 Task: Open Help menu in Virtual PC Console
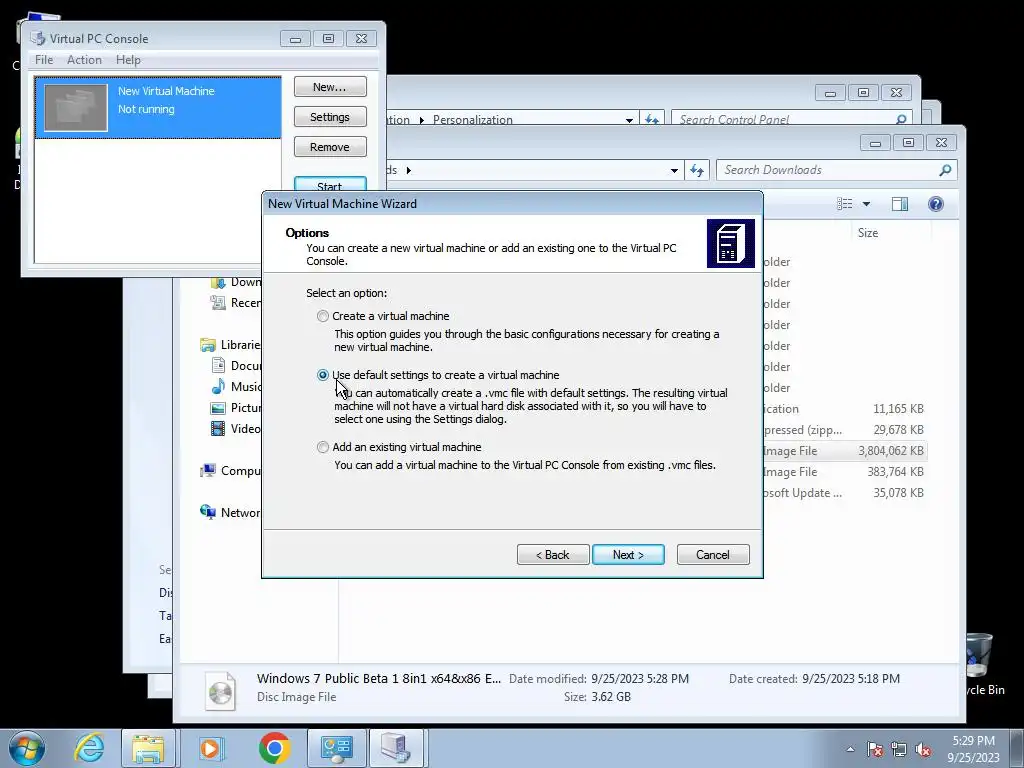[x=128, y=59]
